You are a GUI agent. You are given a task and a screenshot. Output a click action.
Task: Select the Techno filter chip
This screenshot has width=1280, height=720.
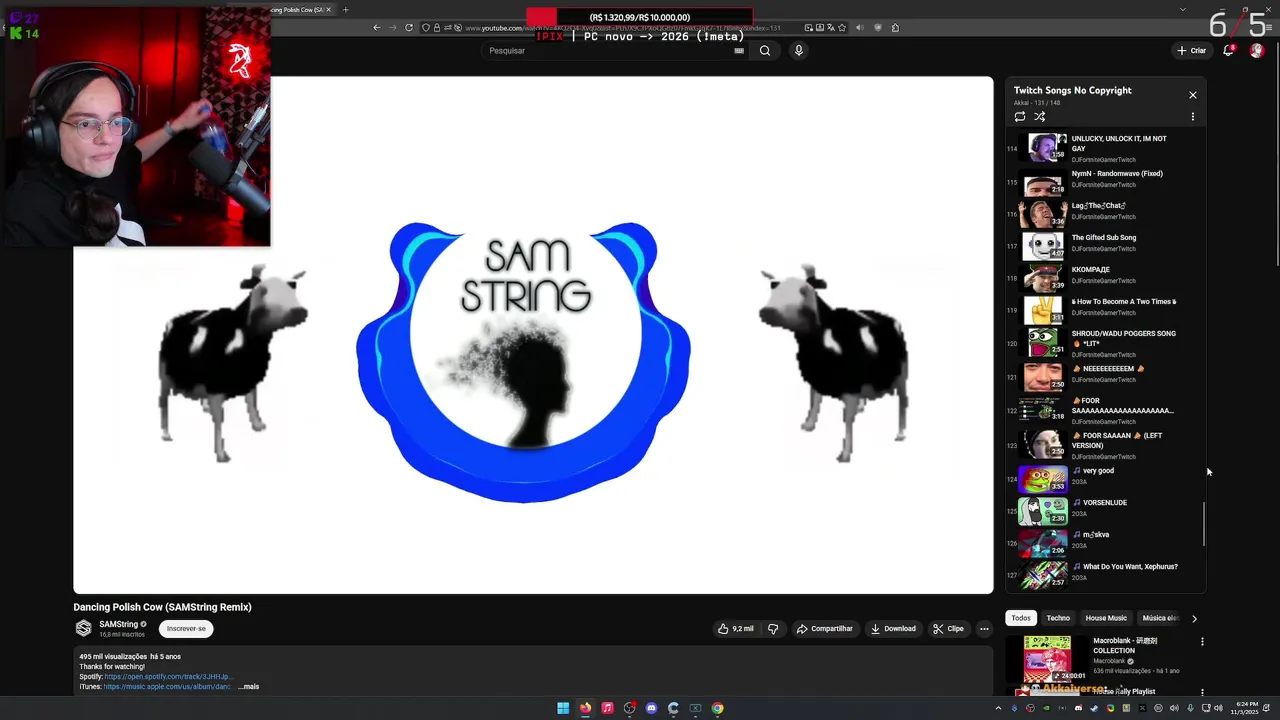(1058, 618)
